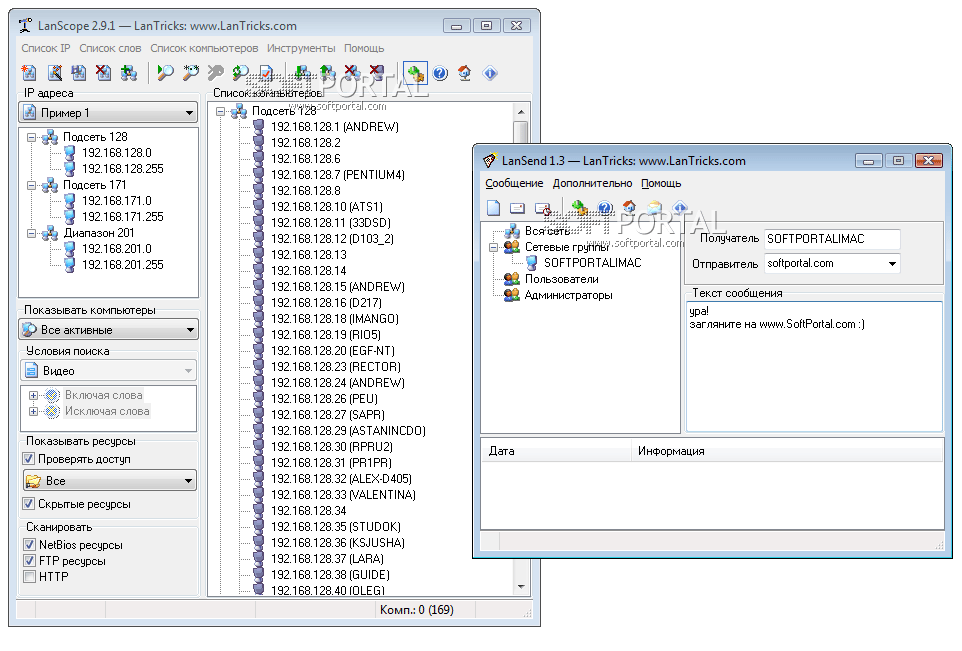Click the info diamond icon in LanSend toolbar

pos(680,208)
